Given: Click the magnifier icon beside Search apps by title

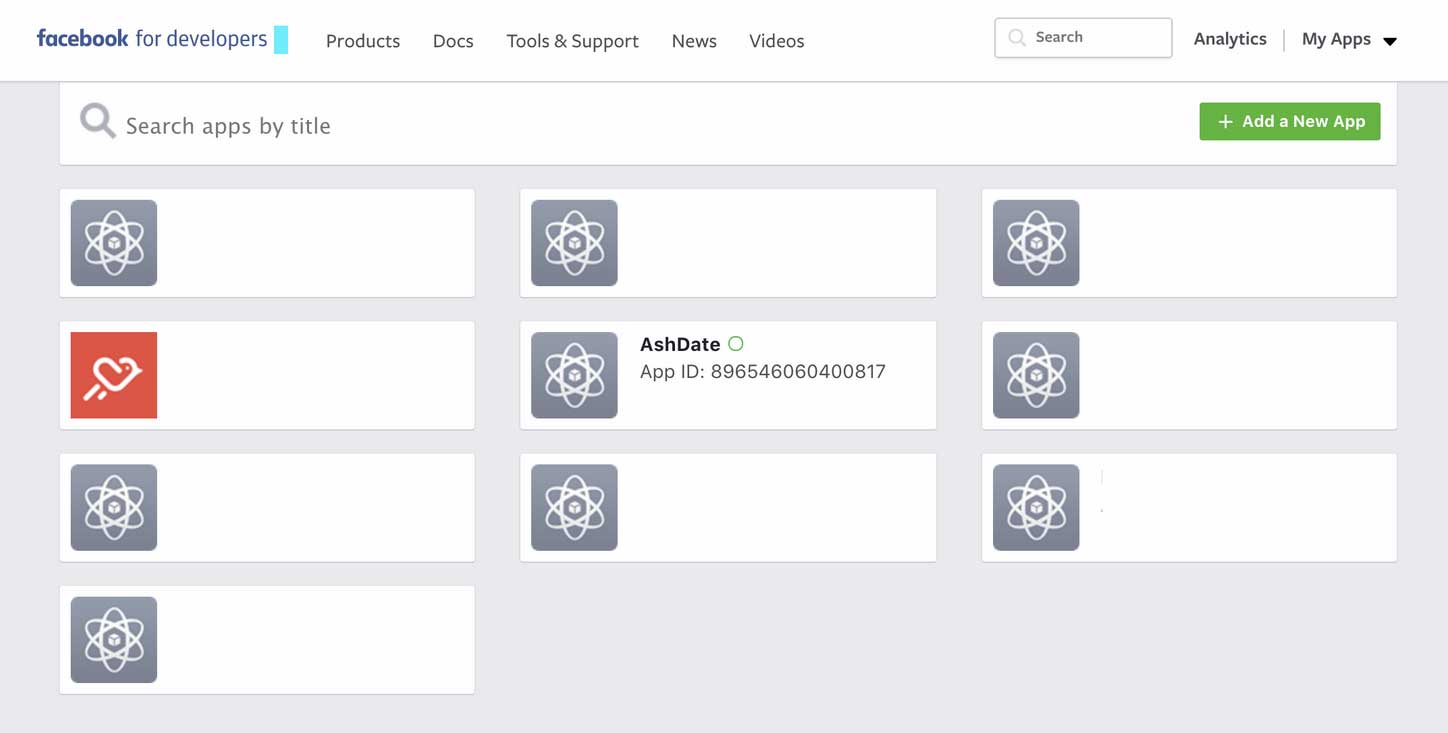Looking at the screenshot, I should (98, 122).
